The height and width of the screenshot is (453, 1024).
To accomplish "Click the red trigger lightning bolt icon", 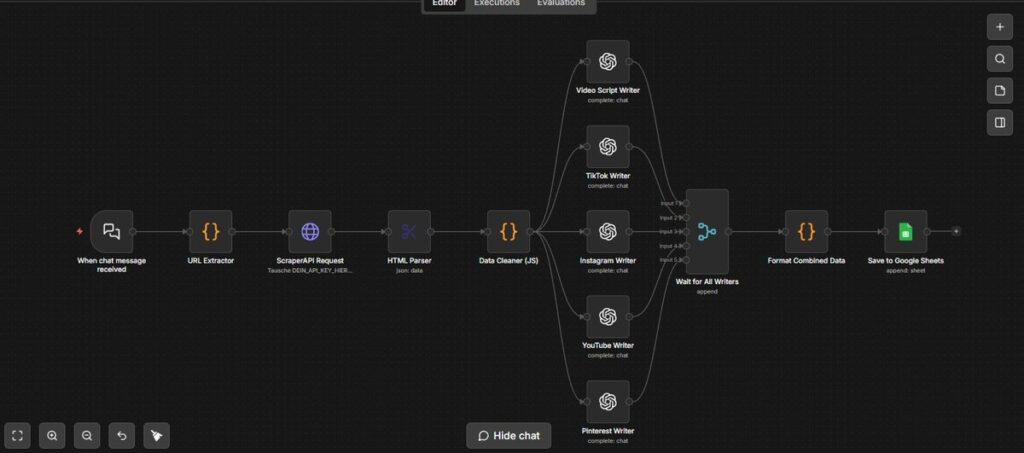I will 80,231.
